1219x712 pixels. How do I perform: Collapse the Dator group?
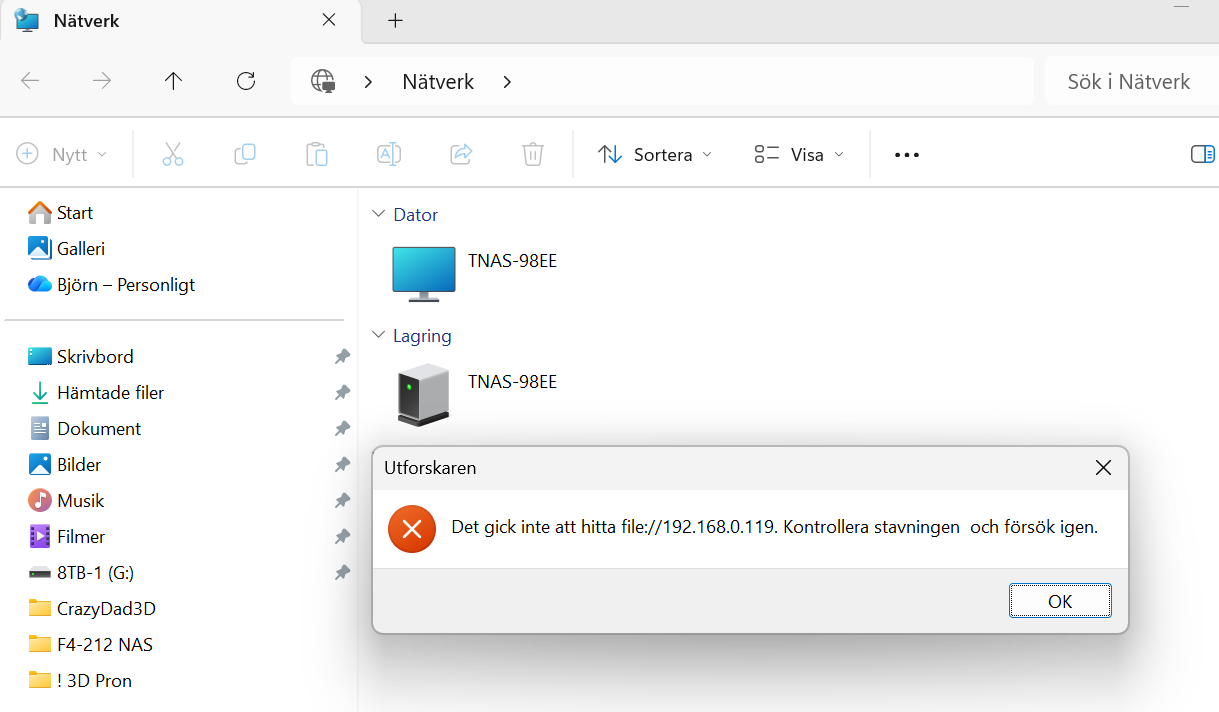click(x=378, y=214)
